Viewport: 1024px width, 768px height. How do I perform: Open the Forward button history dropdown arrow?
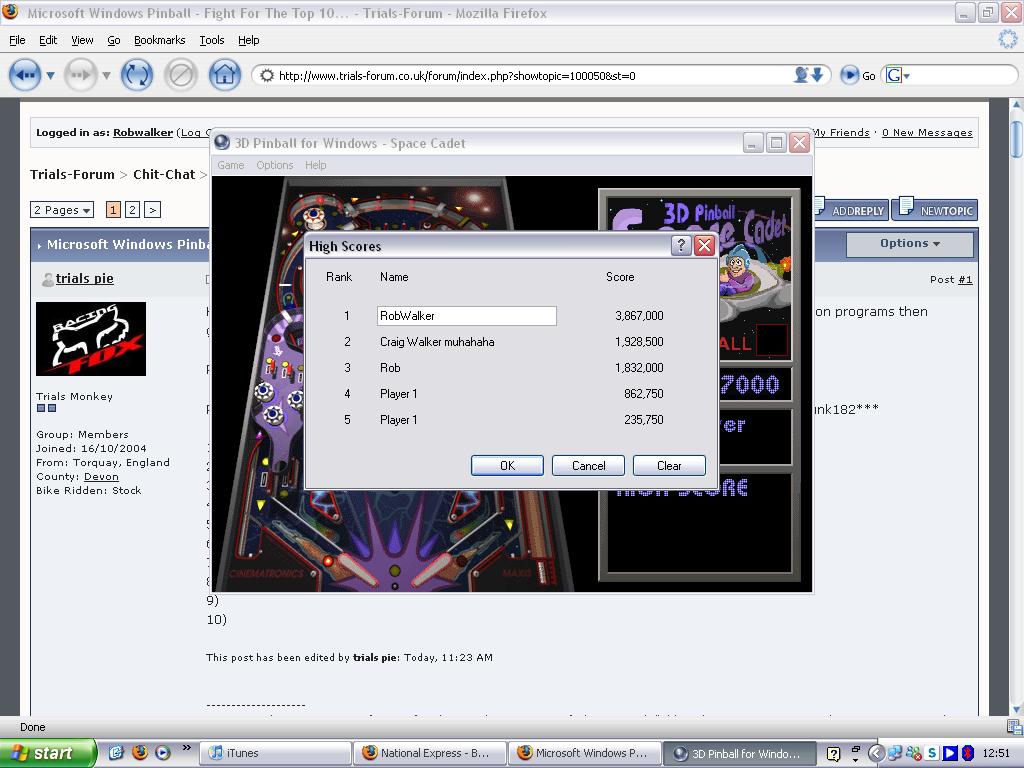106,76
